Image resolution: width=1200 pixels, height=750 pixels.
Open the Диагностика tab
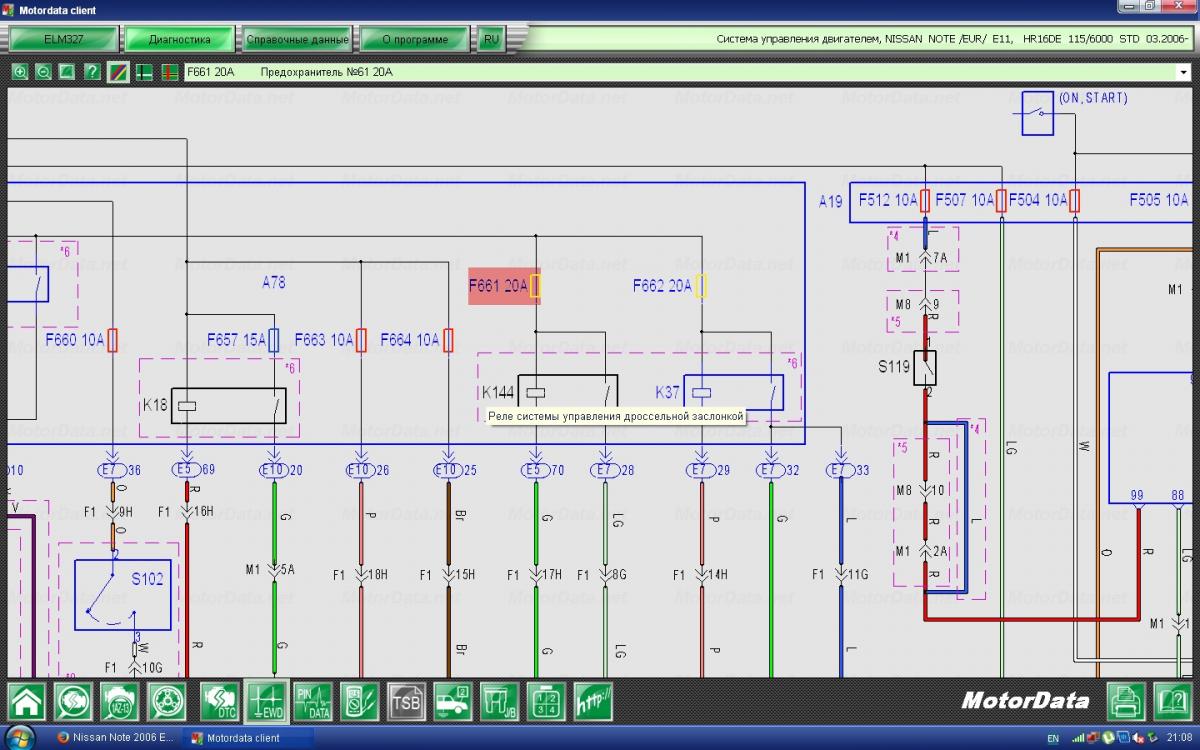[180, 40]
